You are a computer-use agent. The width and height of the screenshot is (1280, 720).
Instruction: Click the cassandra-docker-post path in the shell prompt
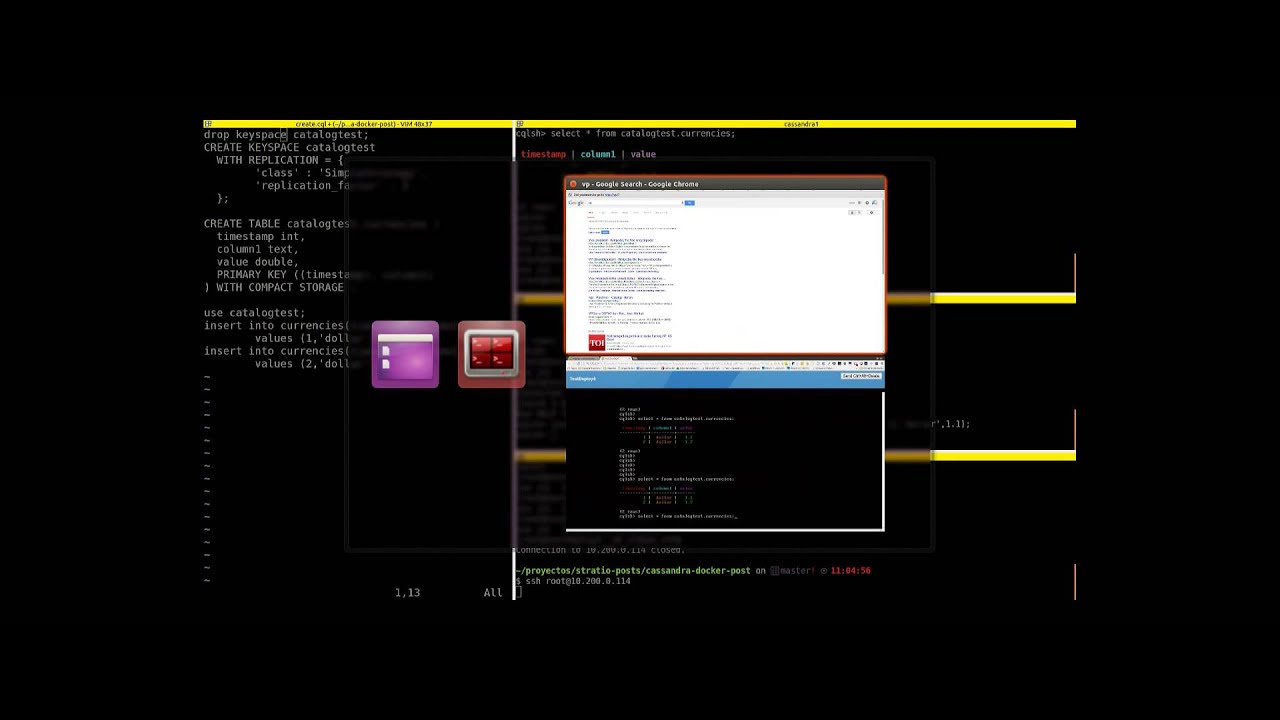pos(633,570)
